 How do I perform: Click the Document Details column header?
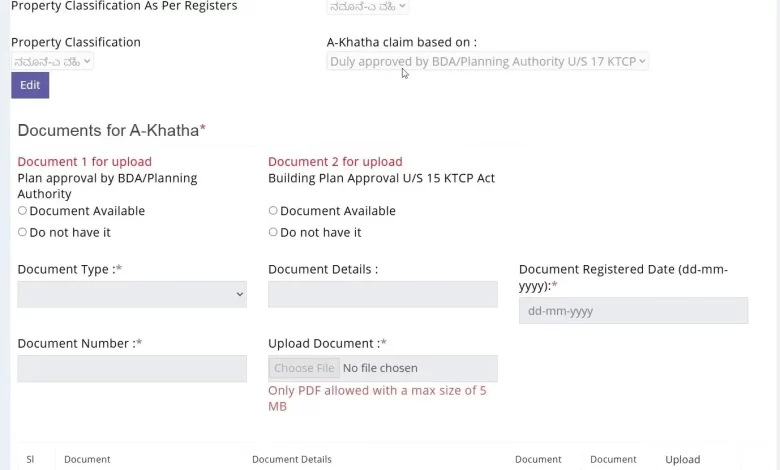pyautogui.click(x=292, y=460)
